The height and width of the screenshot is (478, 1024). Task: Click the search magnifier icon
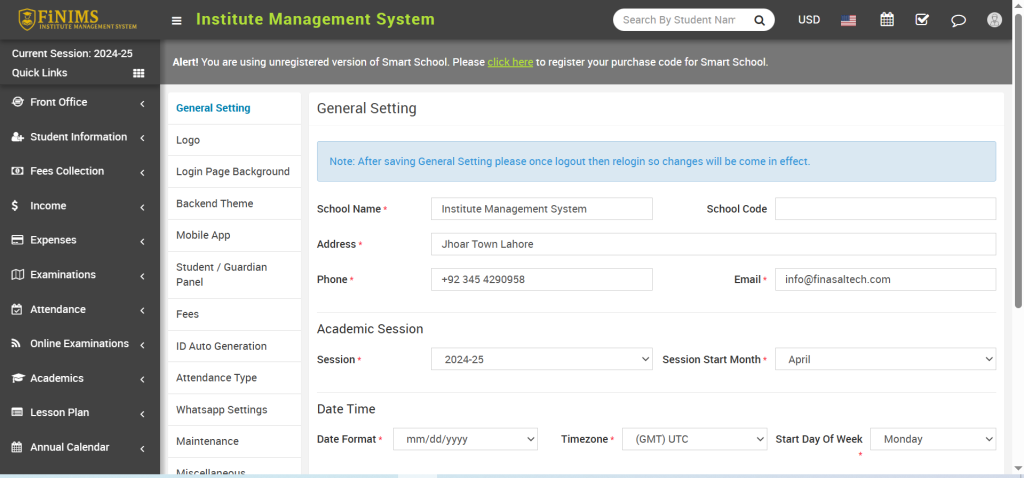[x=759, y=20]
